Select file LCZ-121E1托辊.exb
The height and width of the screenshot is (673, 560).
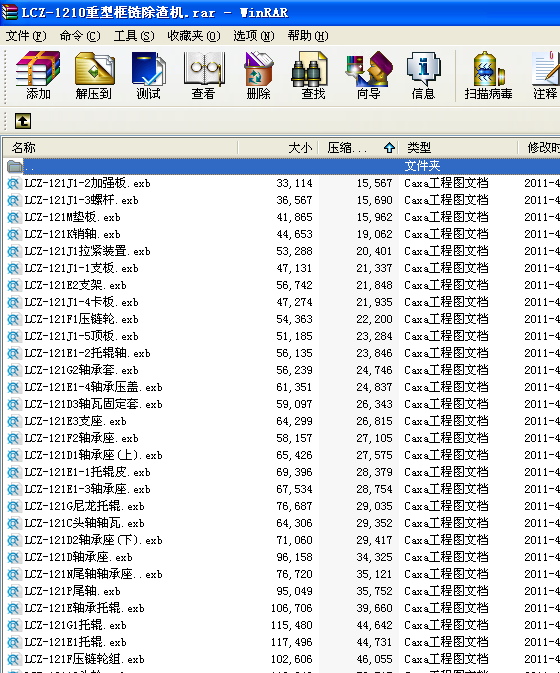pyautogui.click(x=75, y=643)
